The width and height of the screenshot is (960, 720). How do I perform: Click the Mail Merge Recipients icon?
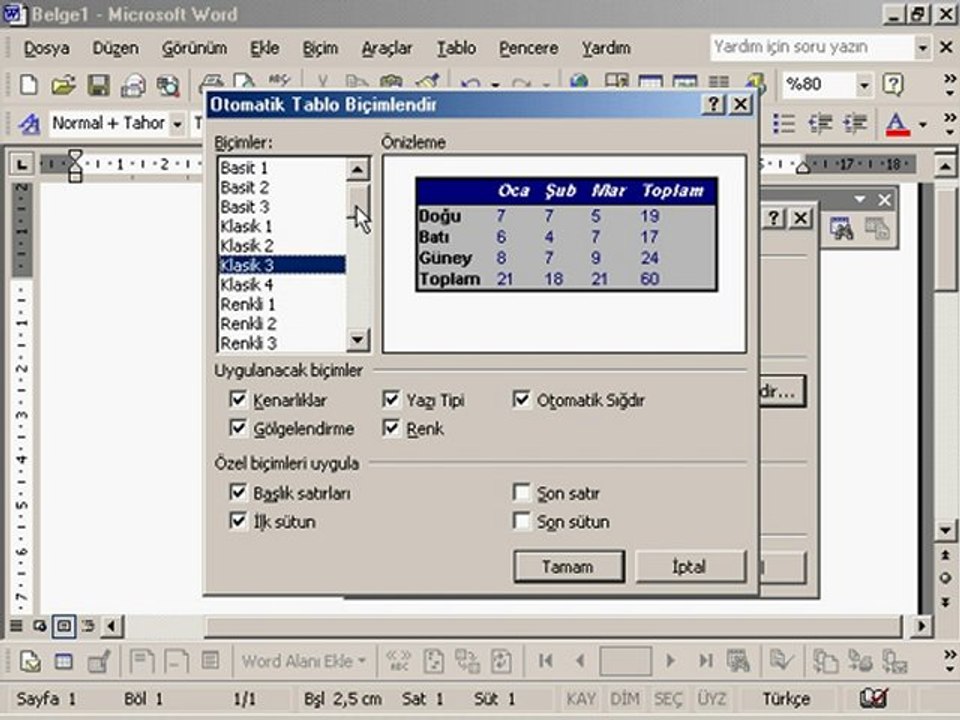point(99,661)
